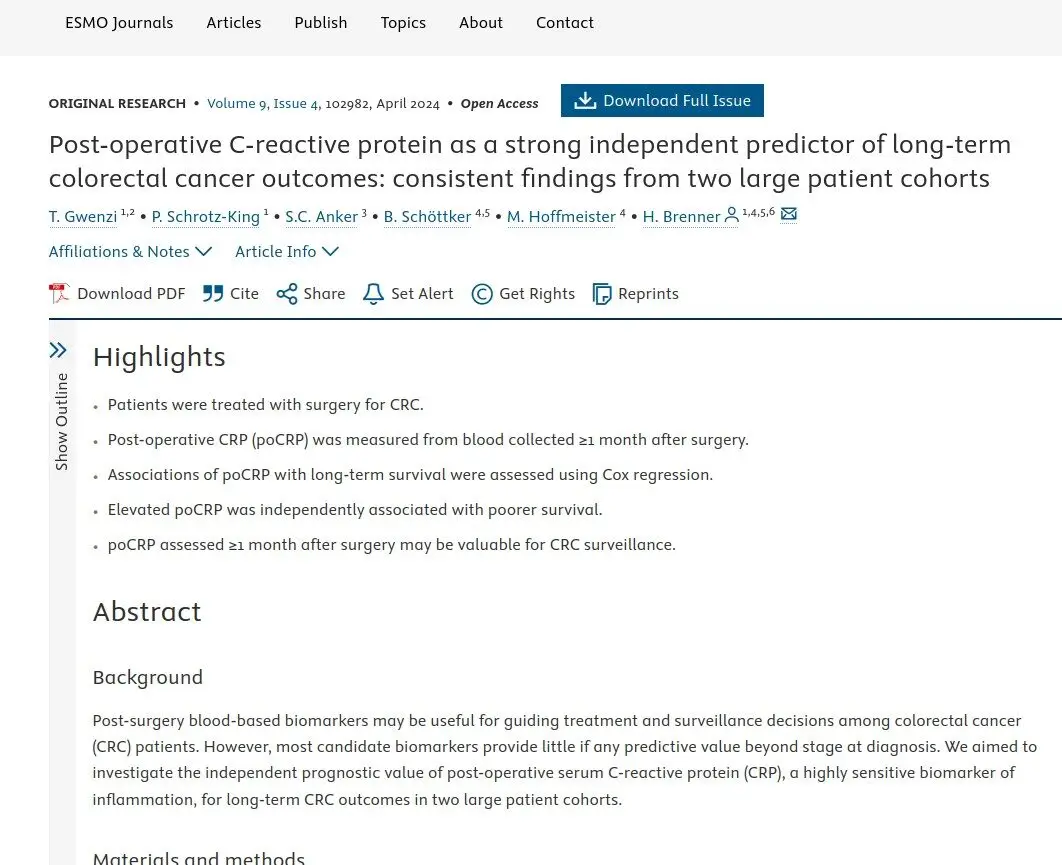Expand the Show Outline double-arrow panel

(58, 350)
